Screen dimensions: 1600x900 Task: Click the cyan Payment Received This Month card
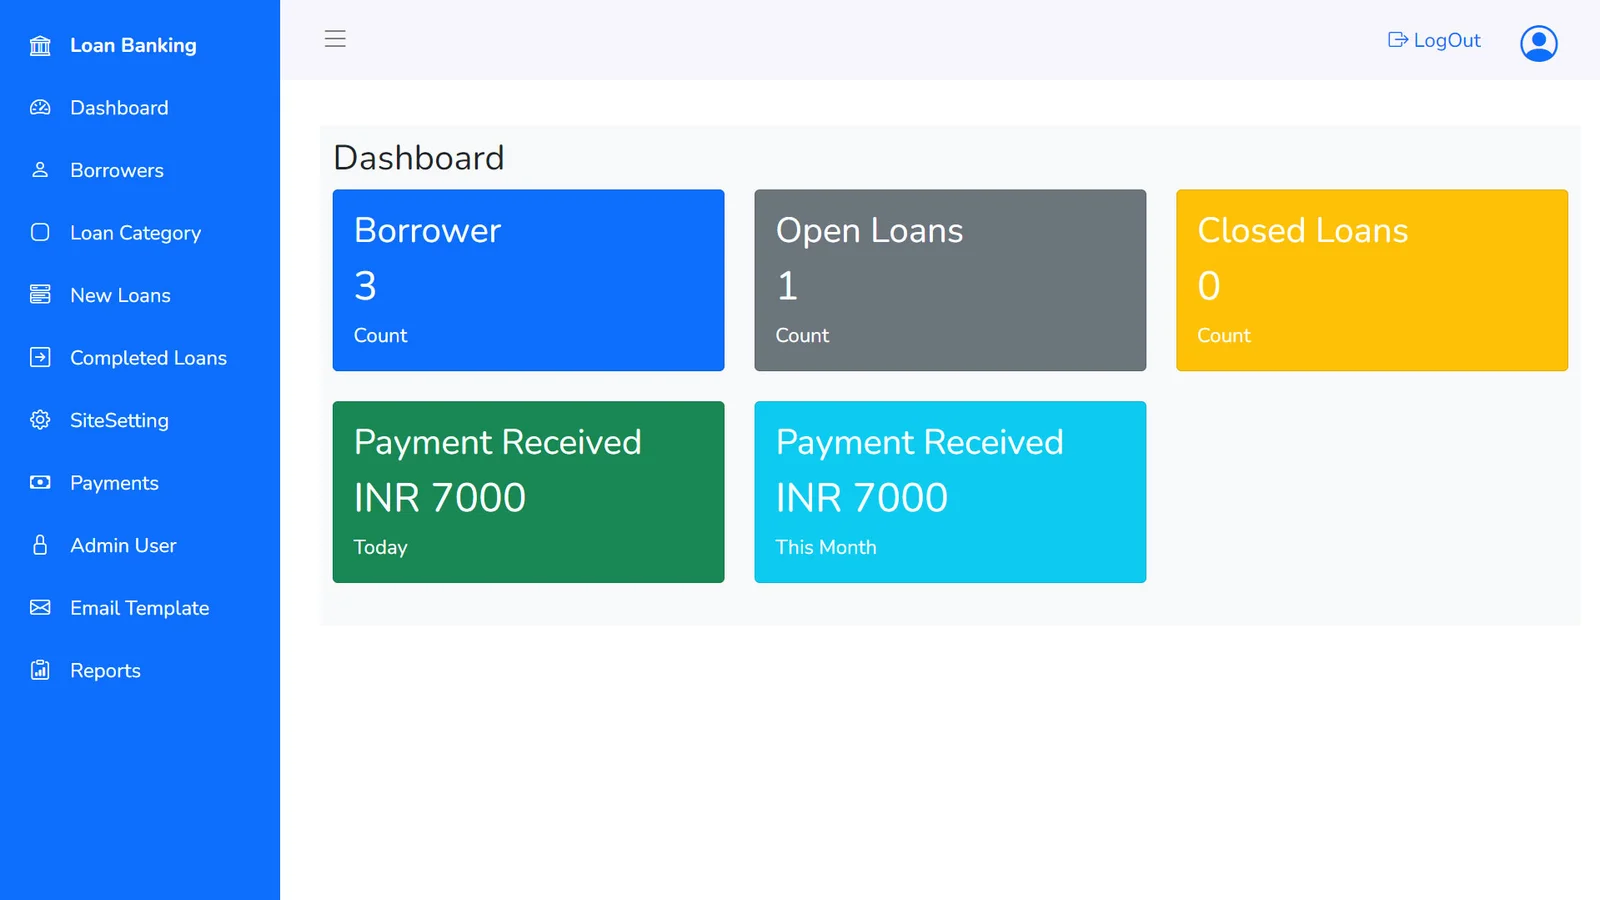pyautogui.click(x=950, y=492)
